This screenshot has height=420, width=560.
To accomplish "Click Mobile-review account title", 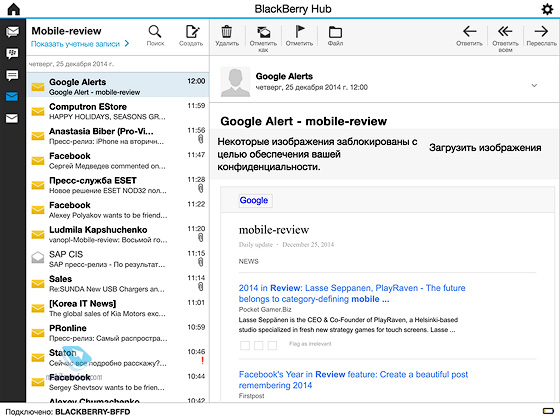I will (66, 31).
